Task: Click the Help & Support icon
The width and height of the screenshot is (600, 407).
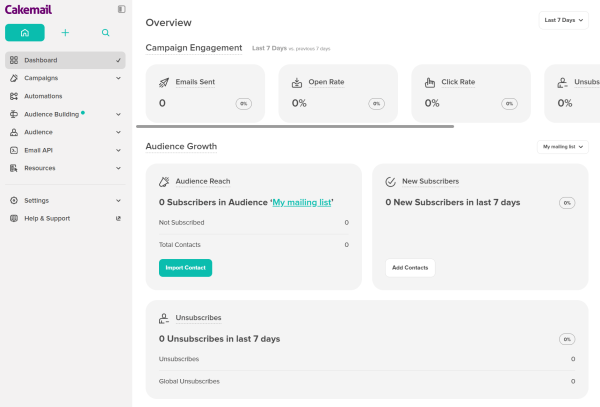Action: click(x=14, y=218)
